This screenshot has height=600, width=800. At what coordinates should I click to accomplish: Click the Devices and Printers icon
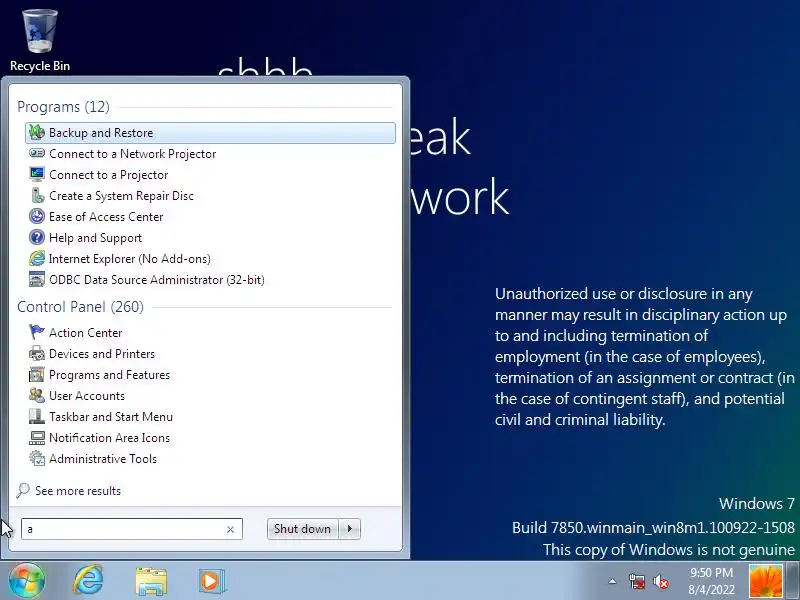37,353
